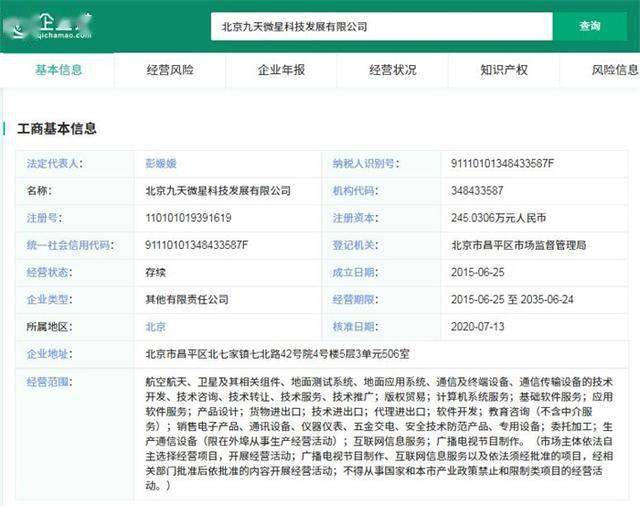Open the 基本信息 tab
Viewport: 640px width, 506px height.
pos(58,70)
